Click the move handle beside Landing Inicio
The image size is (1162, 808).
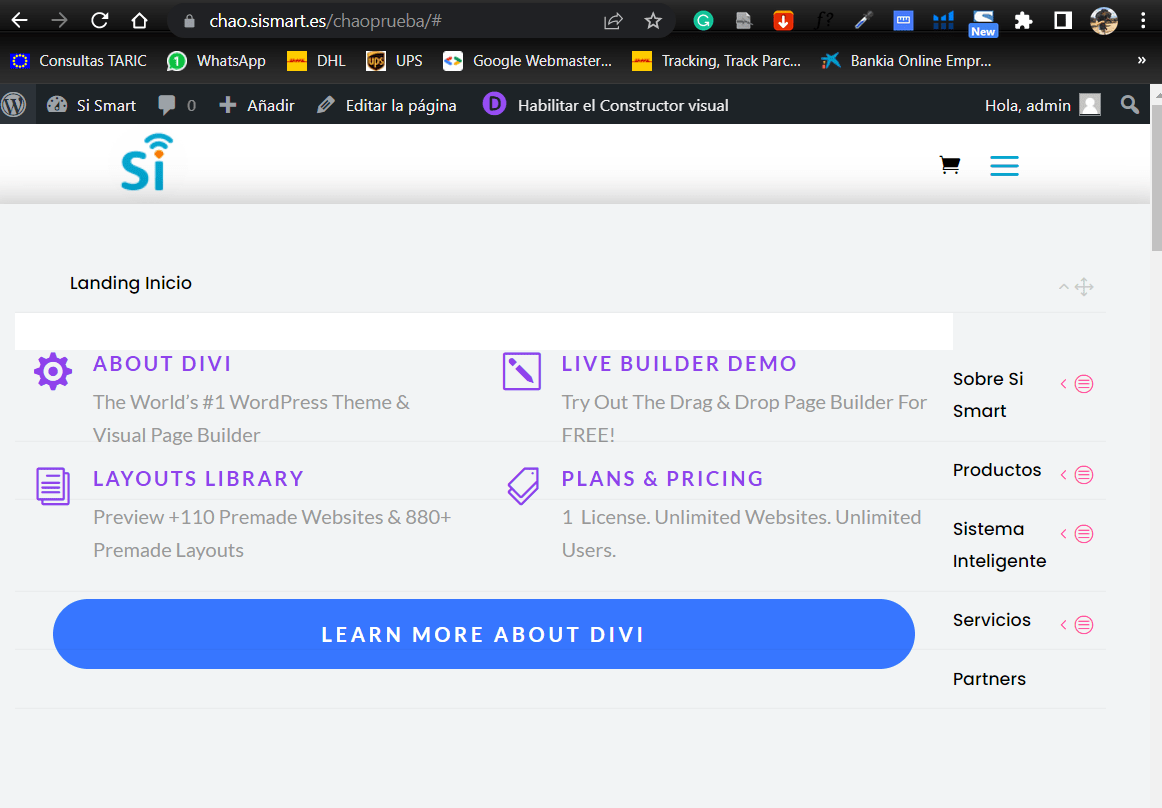click(1084, 287)
